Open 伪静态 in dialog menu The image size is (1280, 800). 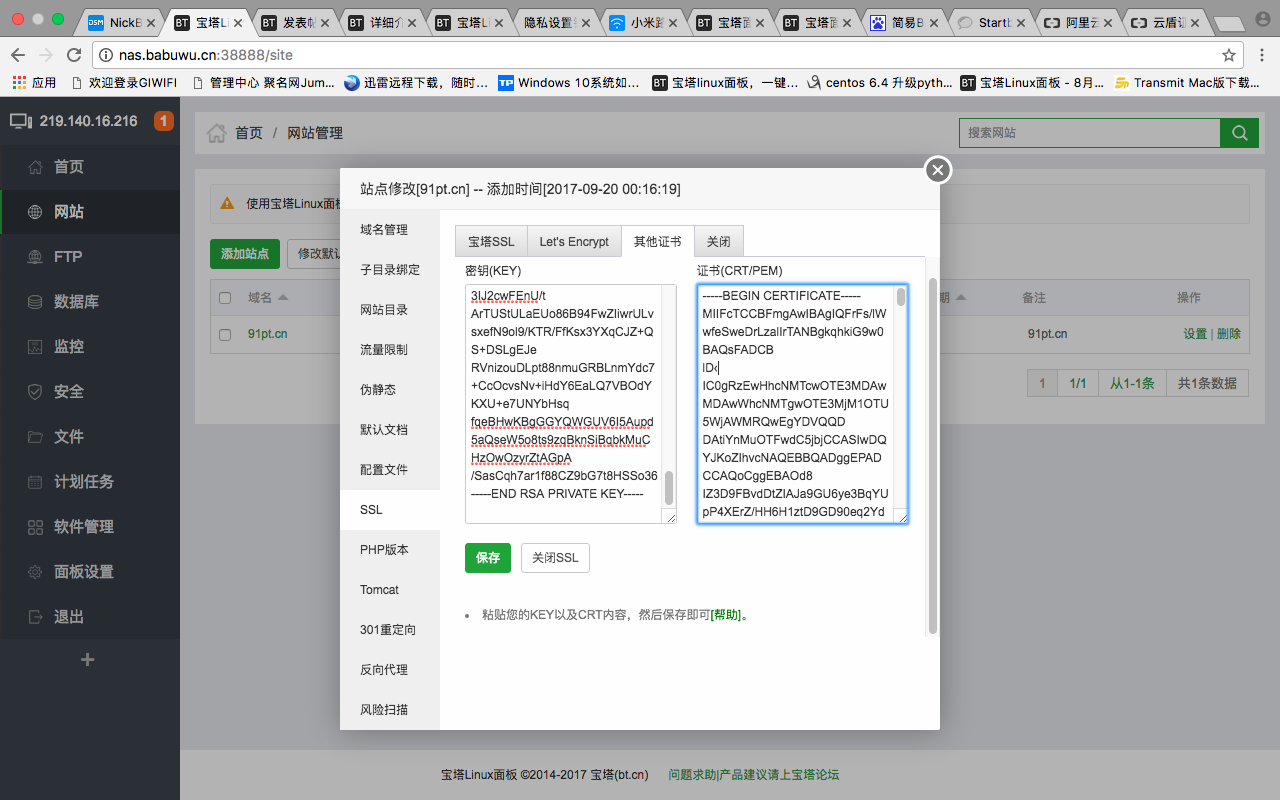coord(390,390)
